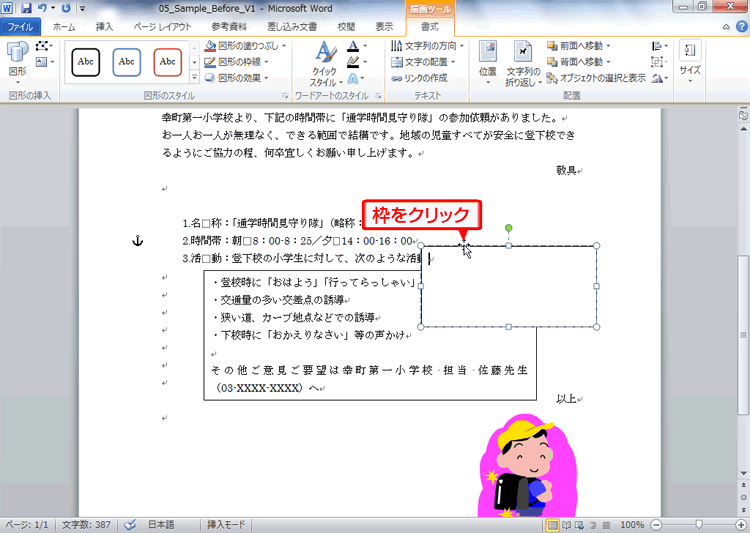Image resolution: width=750 pixels, height=533 pixels.
Task: Open the 図形の塗りつぶし fill dropdown
Action: coord(245,46)
